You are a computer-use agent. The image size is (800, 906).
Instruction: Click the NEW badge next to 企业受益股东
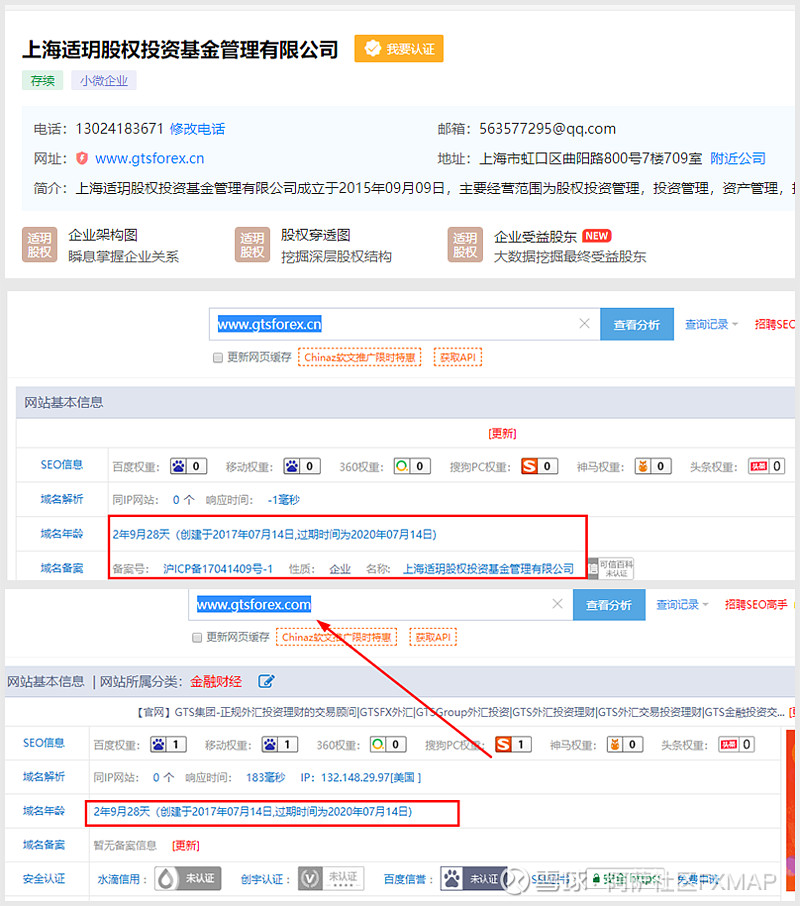click(597, 236)
